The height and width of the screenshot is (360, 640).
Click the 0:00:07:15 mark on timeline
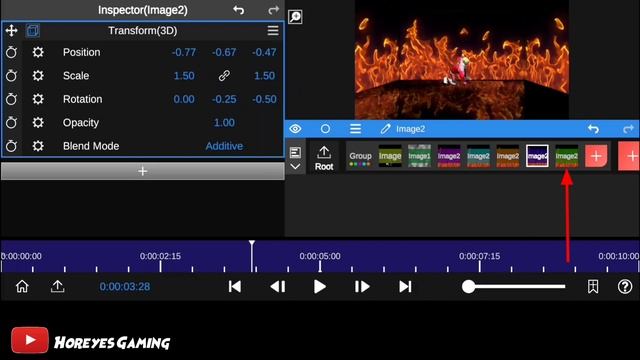pos(480,256)
